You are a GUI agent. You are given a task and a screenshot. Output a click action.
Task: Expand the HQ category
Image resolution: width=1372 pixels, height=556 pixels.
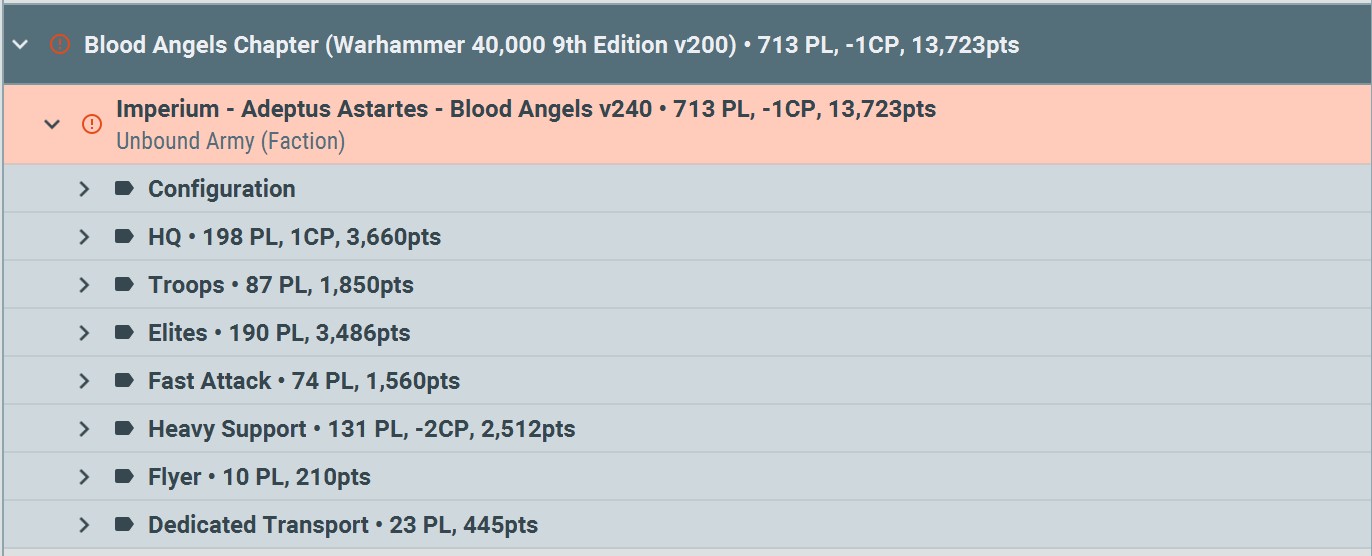click(x=85, y=237)
